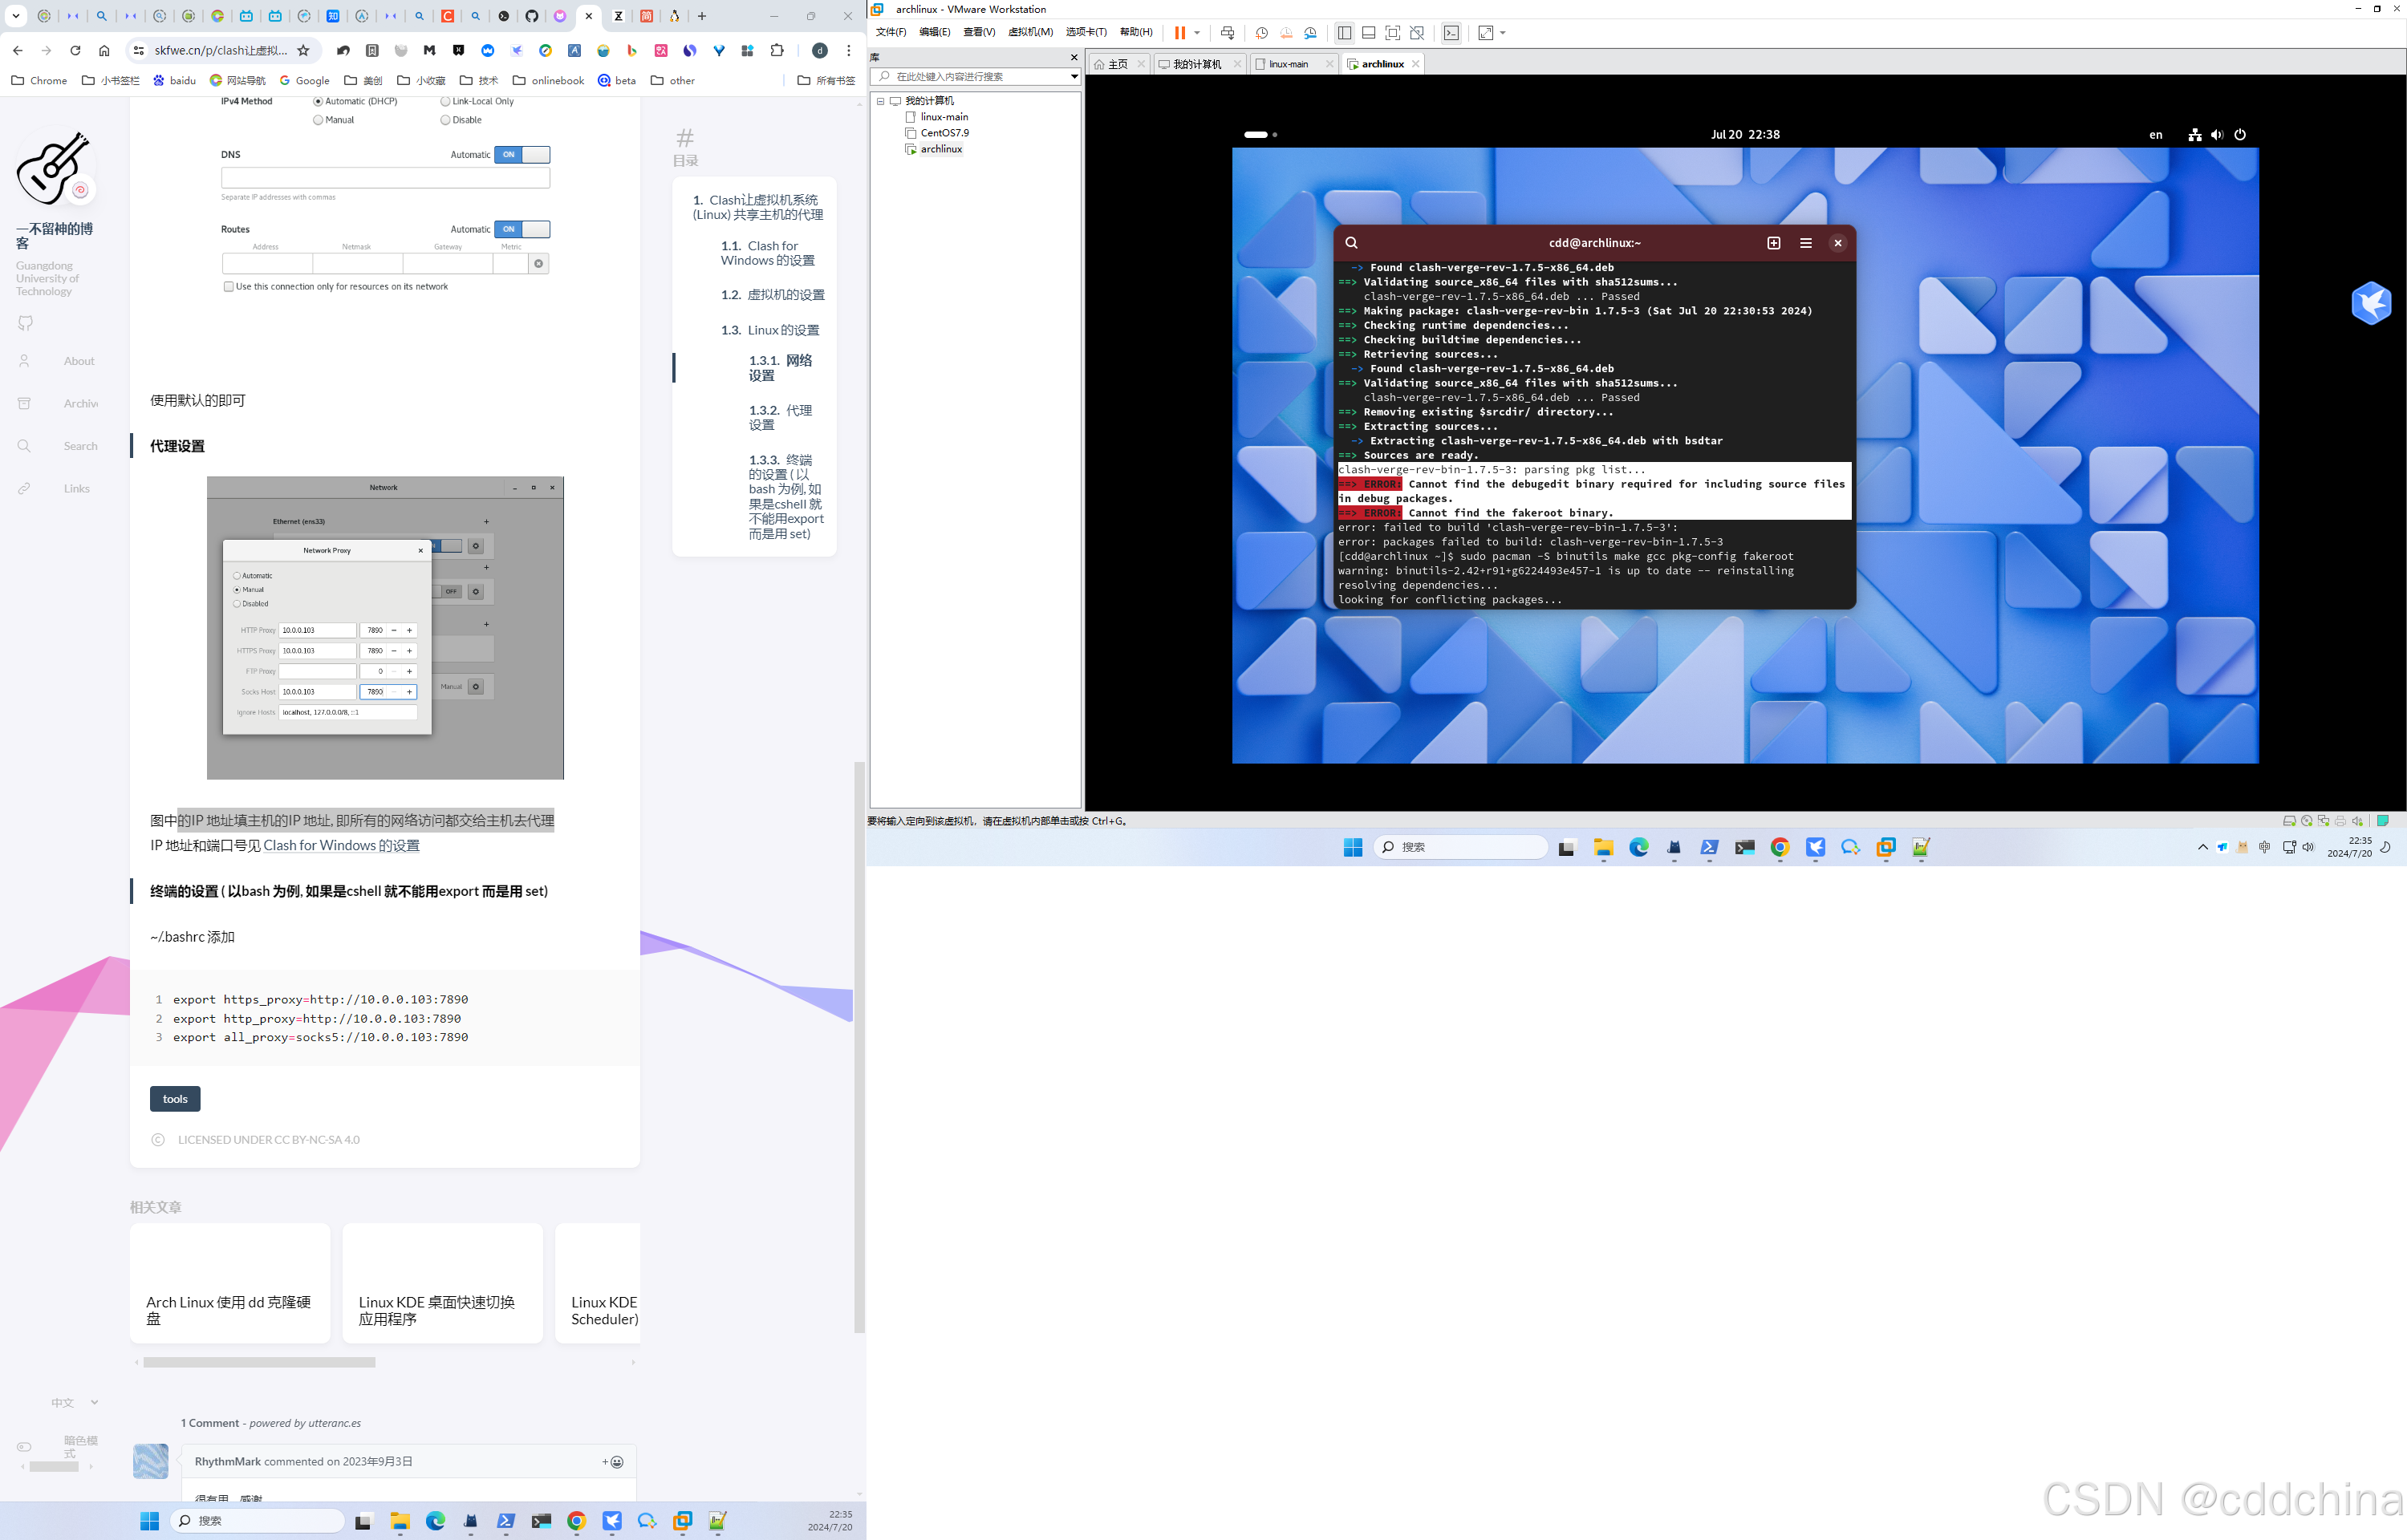Enter VMware full screen mode

(x=1392, y=33)
